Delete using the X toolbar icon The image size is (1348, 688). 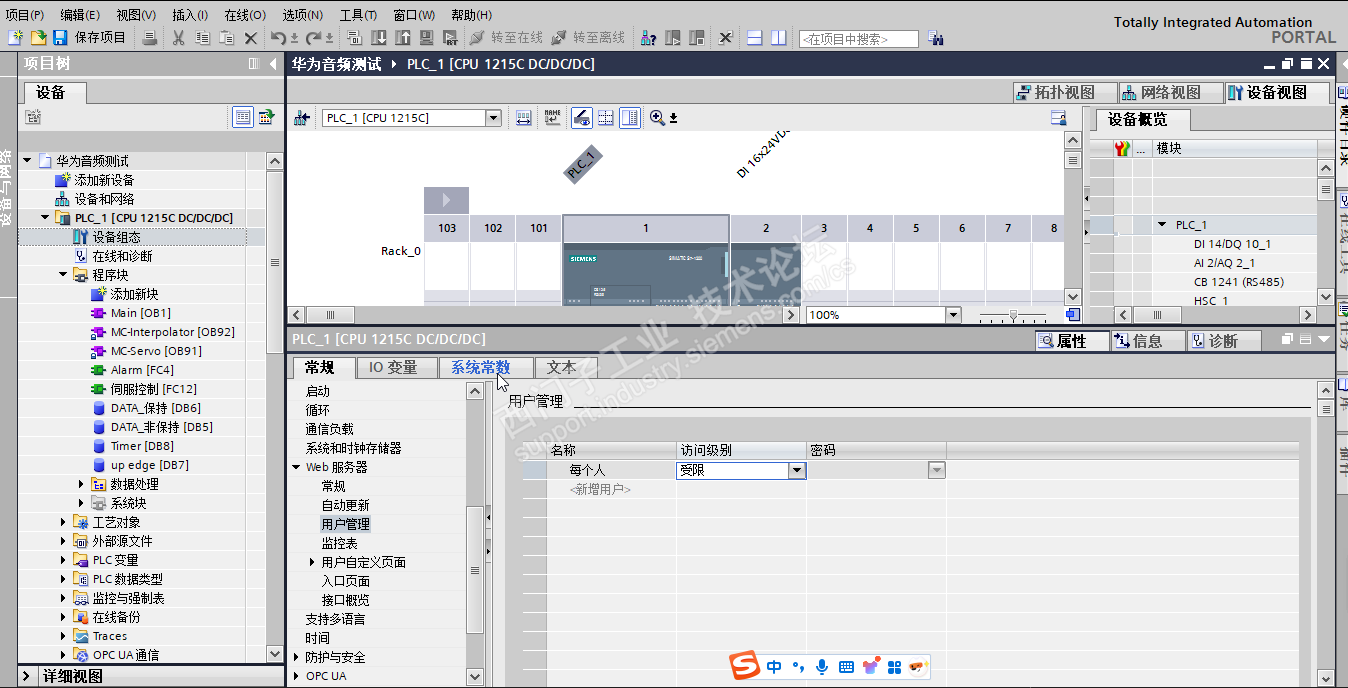(251, 38)
